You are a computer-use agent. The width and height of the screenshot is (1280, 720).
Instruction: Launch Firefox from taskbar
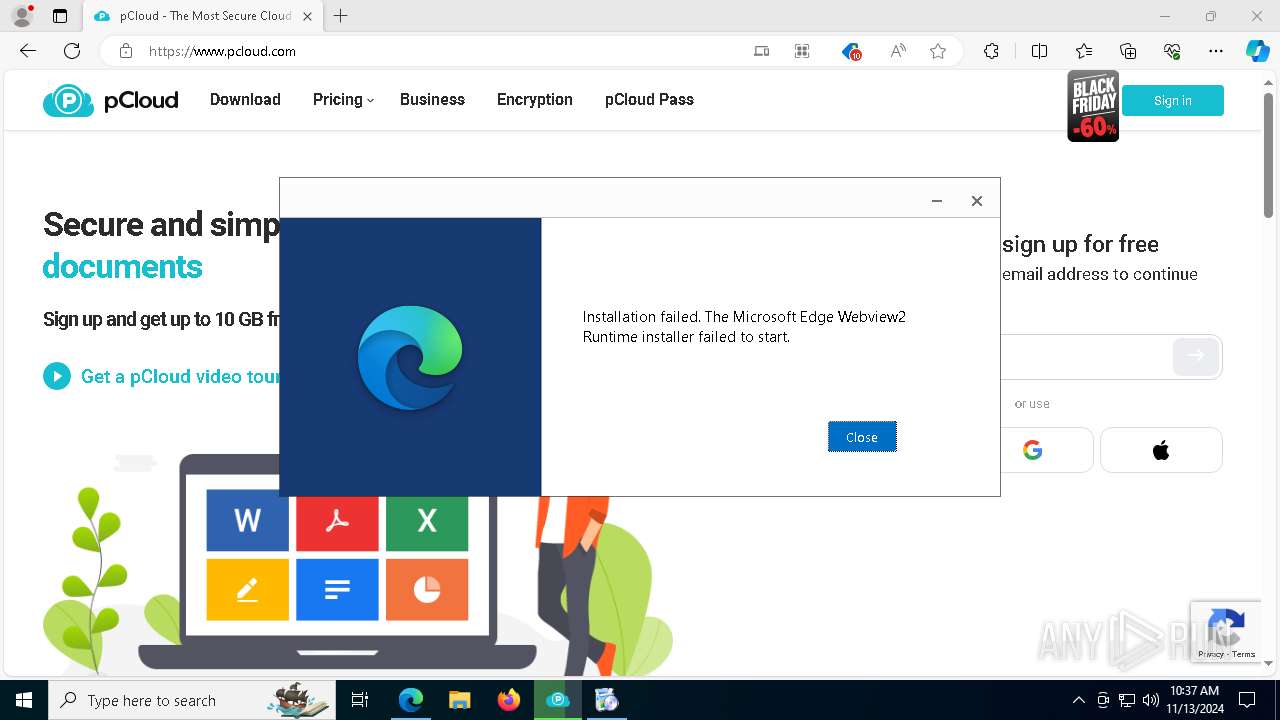coord(509,700)
